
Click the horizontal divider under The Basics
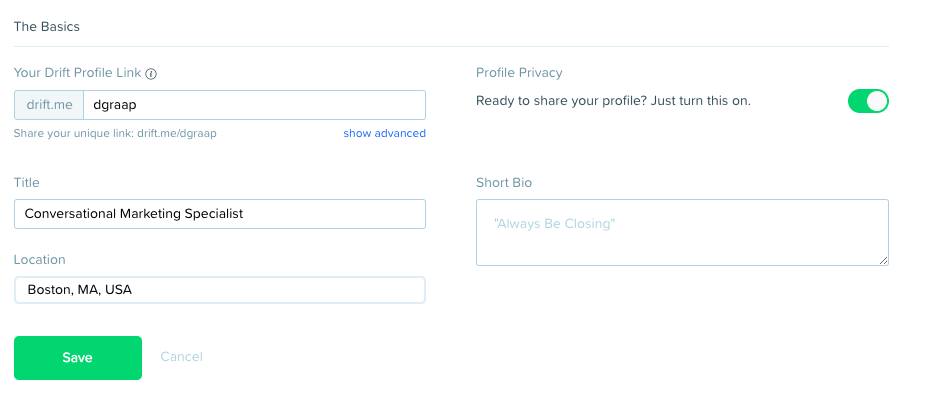tap(452, 46)
